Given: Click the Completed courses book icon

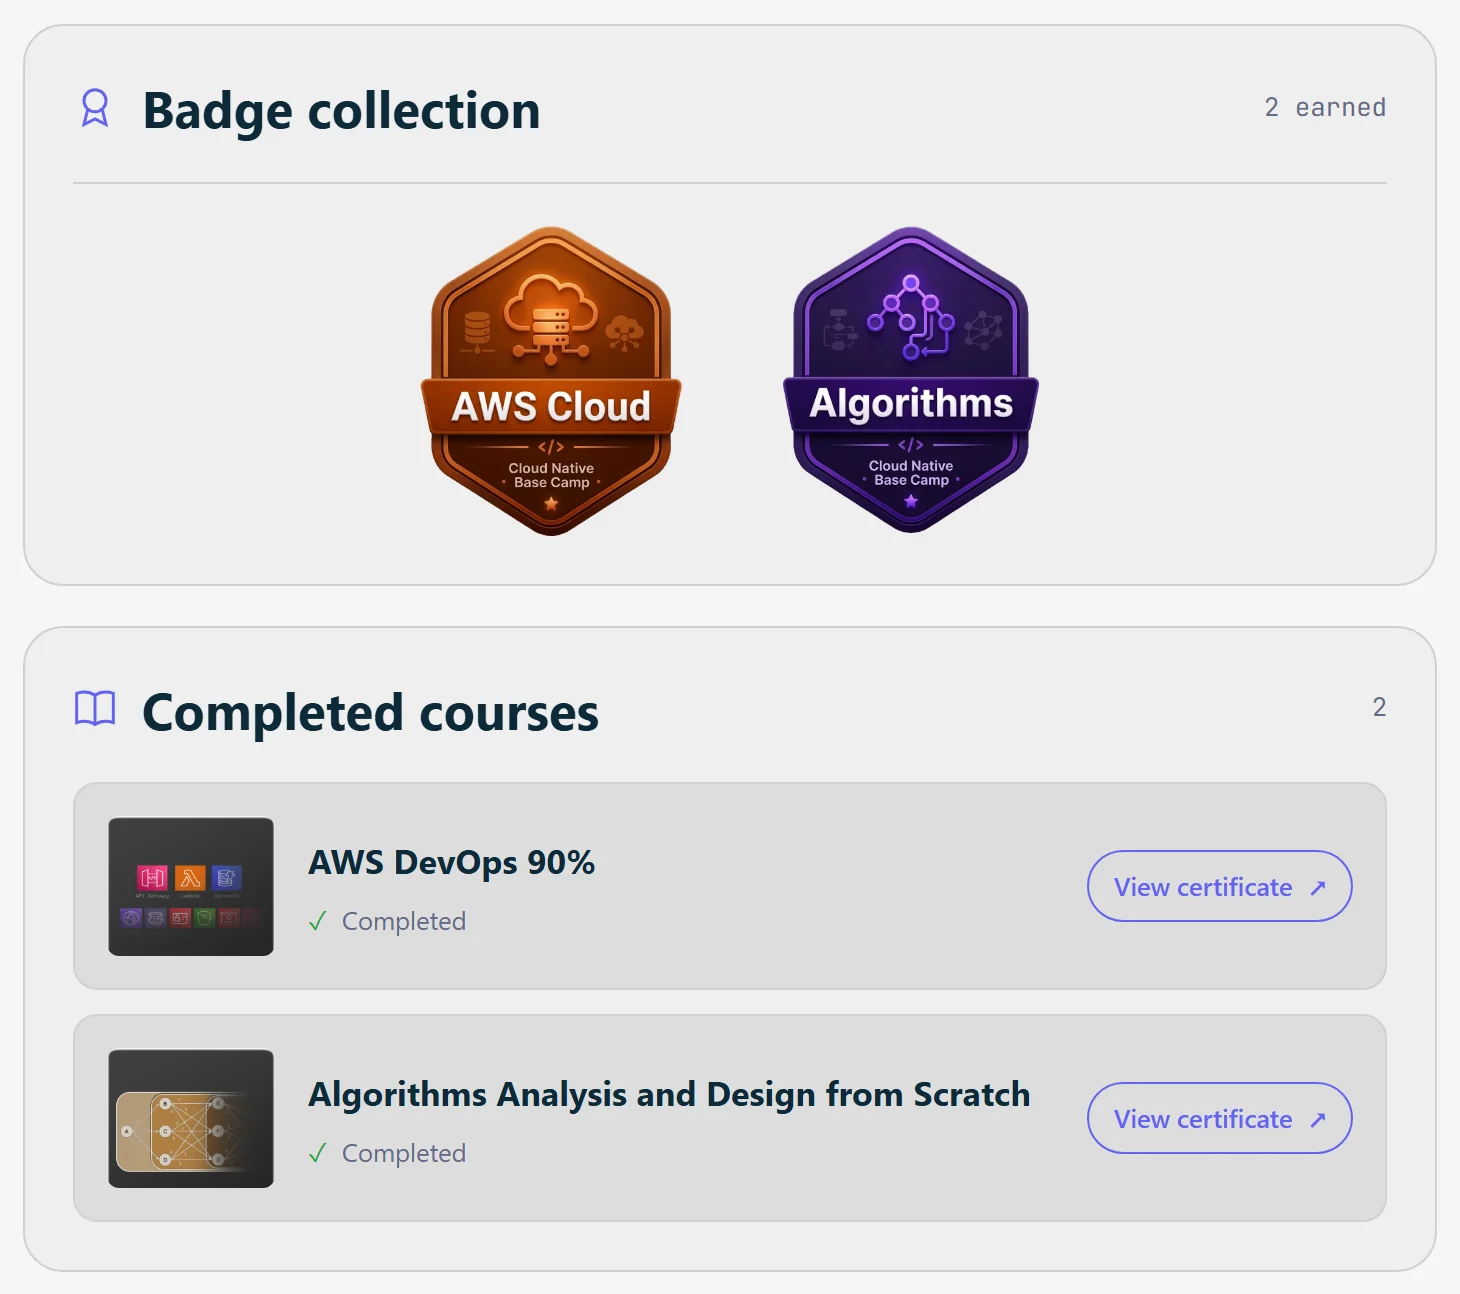Looking at the screenshot, I should 95,709.
